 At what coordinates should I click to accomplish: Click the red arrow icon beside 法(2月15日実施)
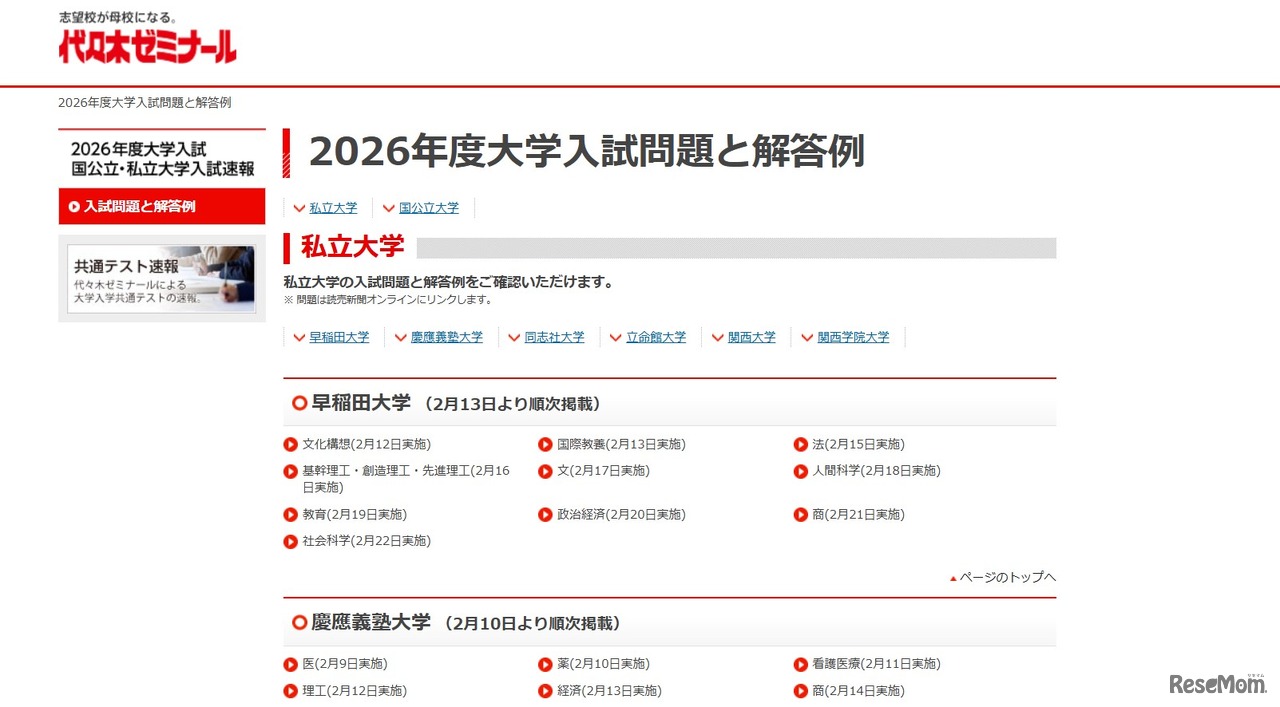[x=801, y=445]
